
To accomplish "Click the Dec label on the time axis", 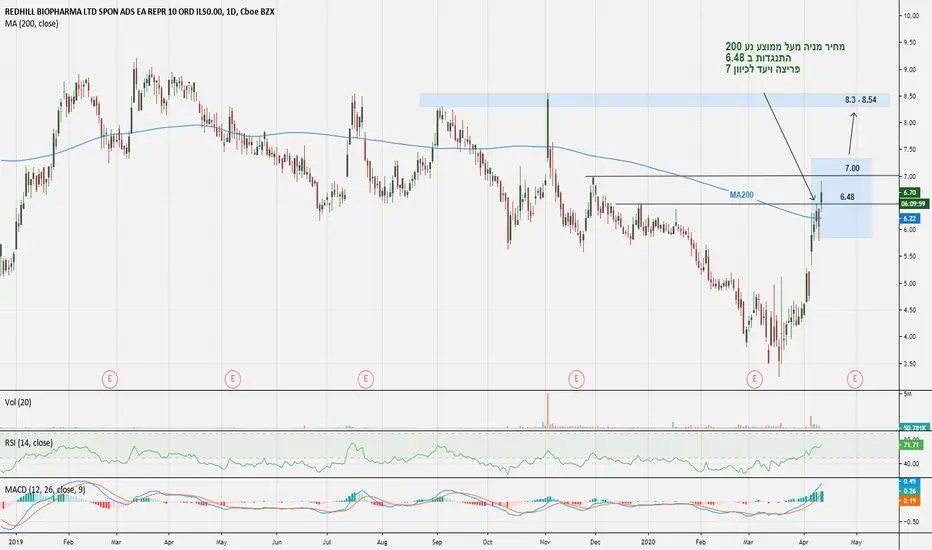I will pos(595,542).
